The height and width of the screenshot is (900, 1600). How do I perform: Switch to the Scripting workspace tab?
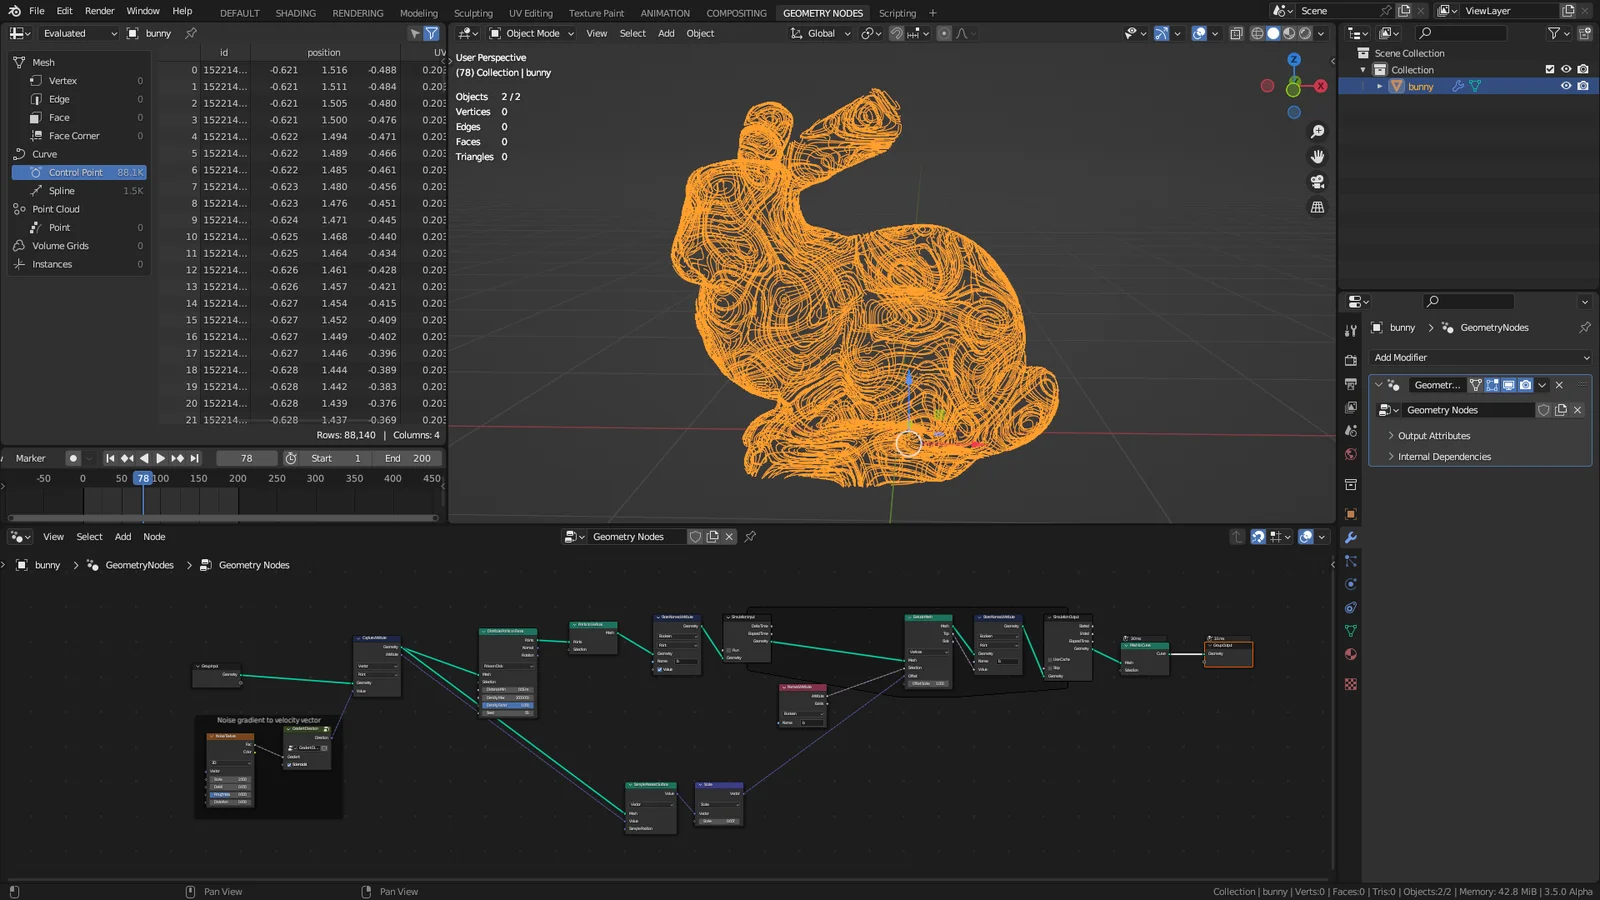click(x=897, y=13)
